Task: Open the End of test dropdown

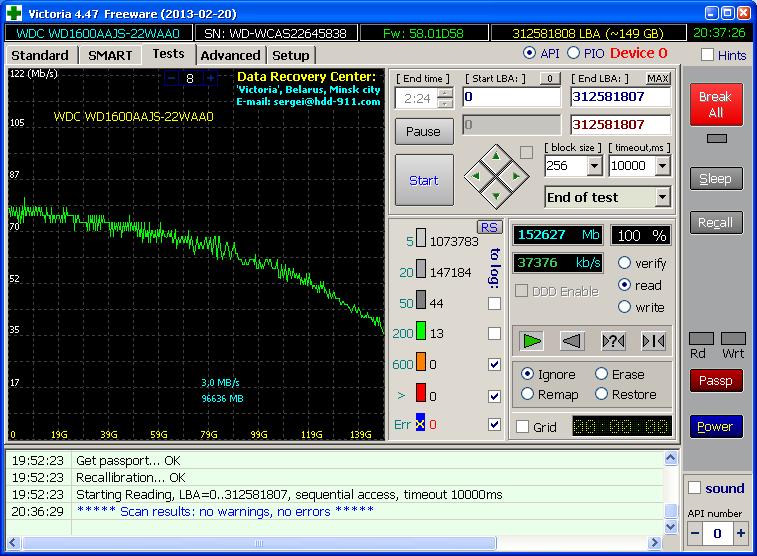Action: [662, 197]
